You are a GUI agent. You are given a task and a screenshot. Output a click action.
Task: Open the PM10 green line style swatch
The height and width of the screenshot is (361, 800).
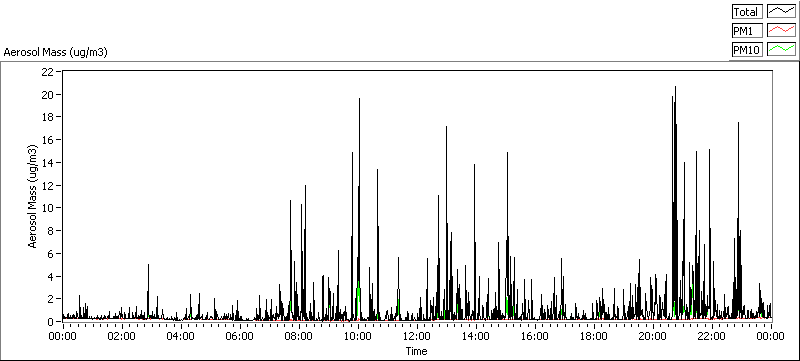click(782, 49)
